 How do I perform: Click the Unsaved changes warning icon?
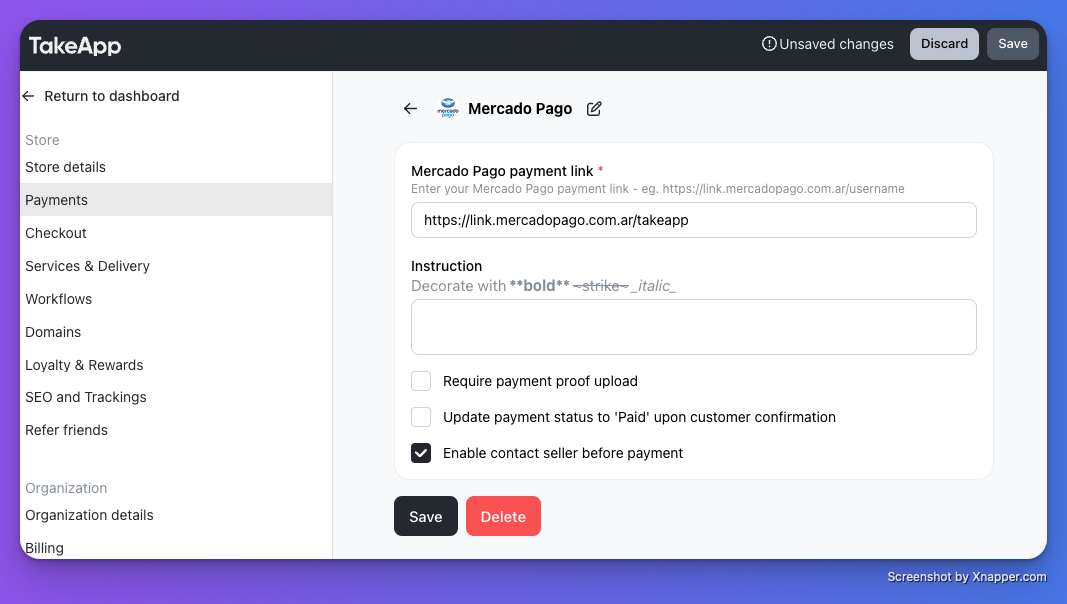(769, 44)
